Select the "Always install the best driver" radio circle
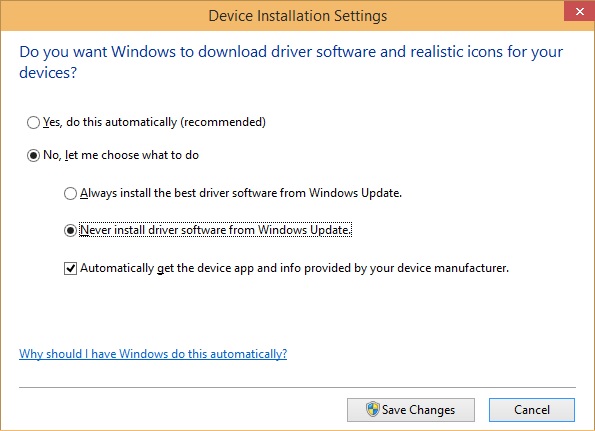The width and height of the screenshot is (595, 431). click(x=70, y=193)
